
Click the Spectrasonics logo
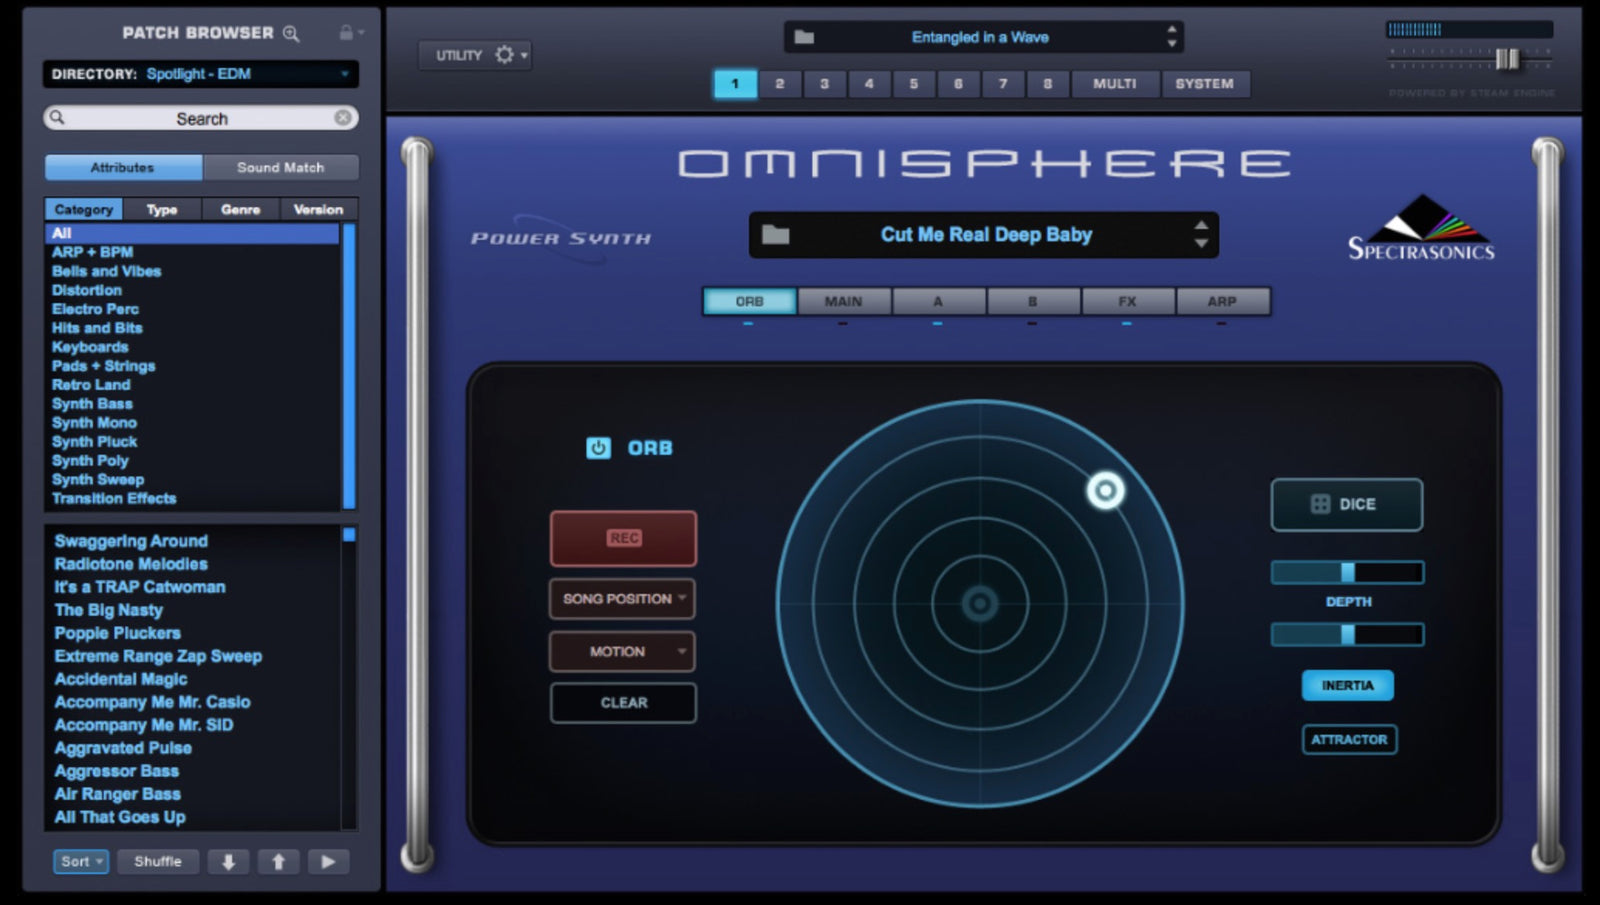tap(1421, 228)
